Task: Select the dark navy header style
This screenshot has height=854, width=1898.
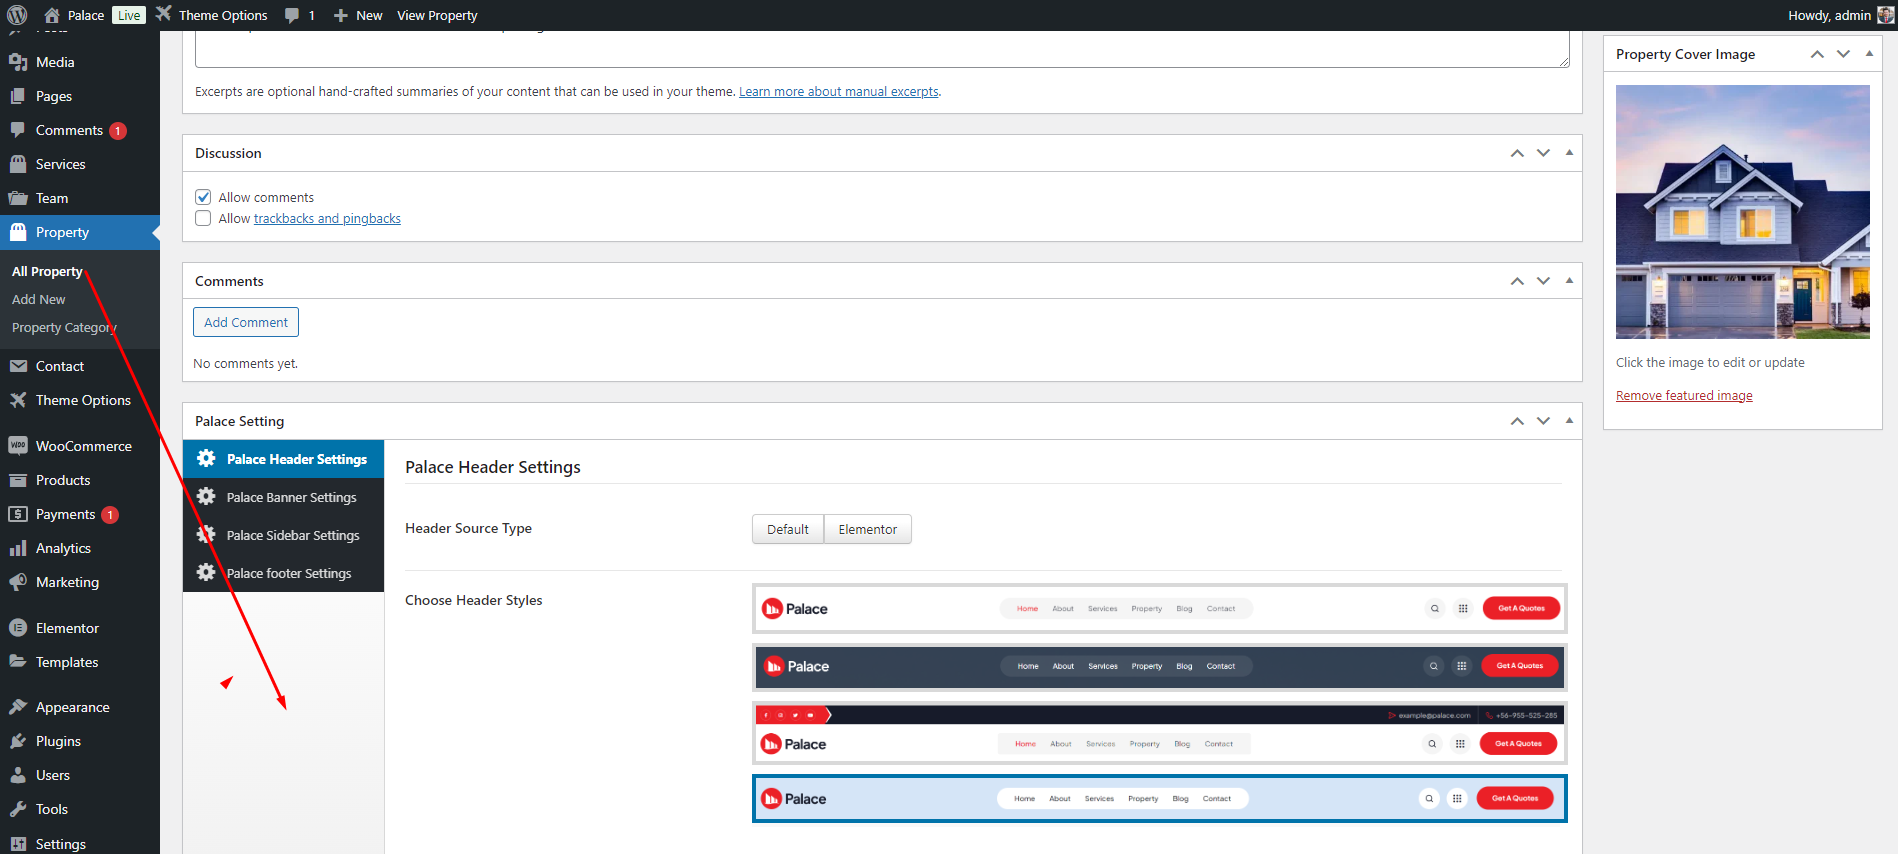Action: (x=1159, y=667)
